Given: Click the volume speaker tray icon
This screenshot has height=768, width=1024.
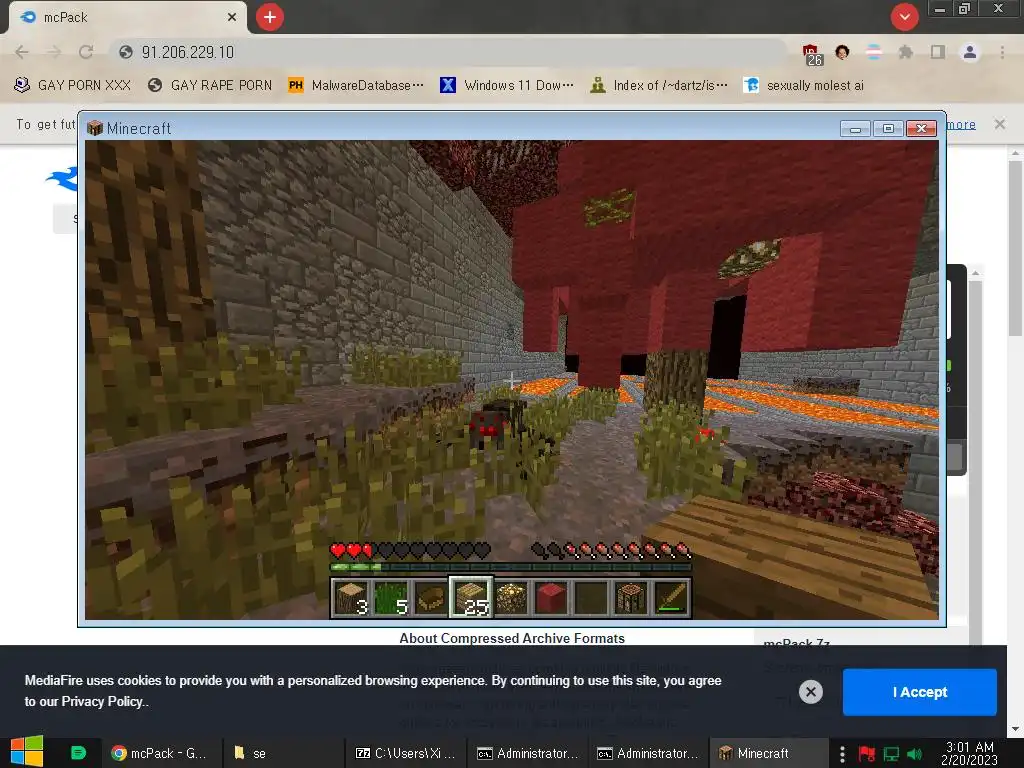Looking at the screenshot, I should (x=914, y=754).
